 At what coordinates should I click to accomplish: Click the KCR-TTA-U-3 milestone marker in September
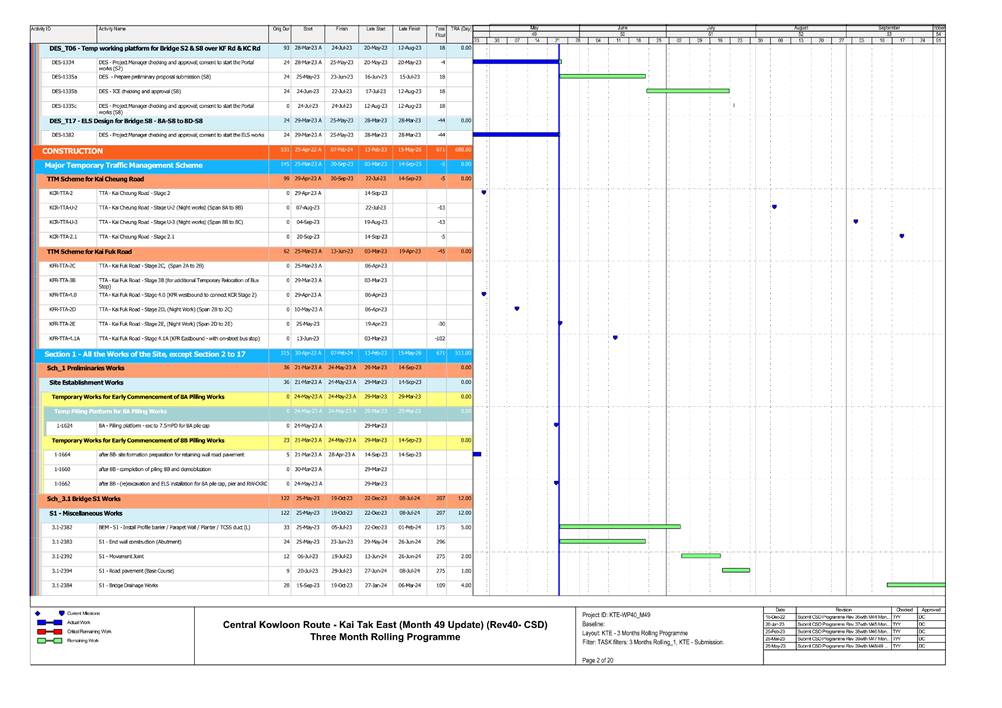856,221
